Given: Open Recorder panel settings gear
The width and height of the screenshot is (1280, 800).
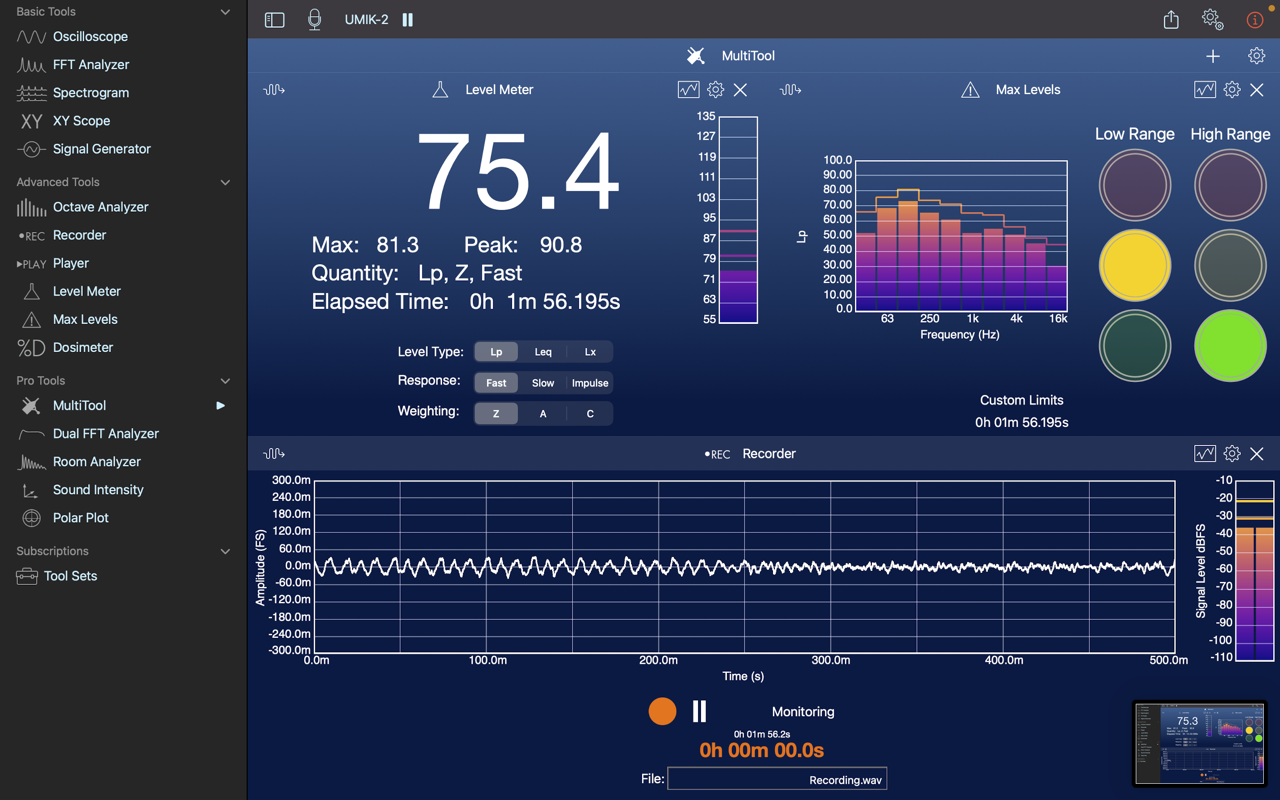Looking at the screenshot, I should pos(1232,454).
